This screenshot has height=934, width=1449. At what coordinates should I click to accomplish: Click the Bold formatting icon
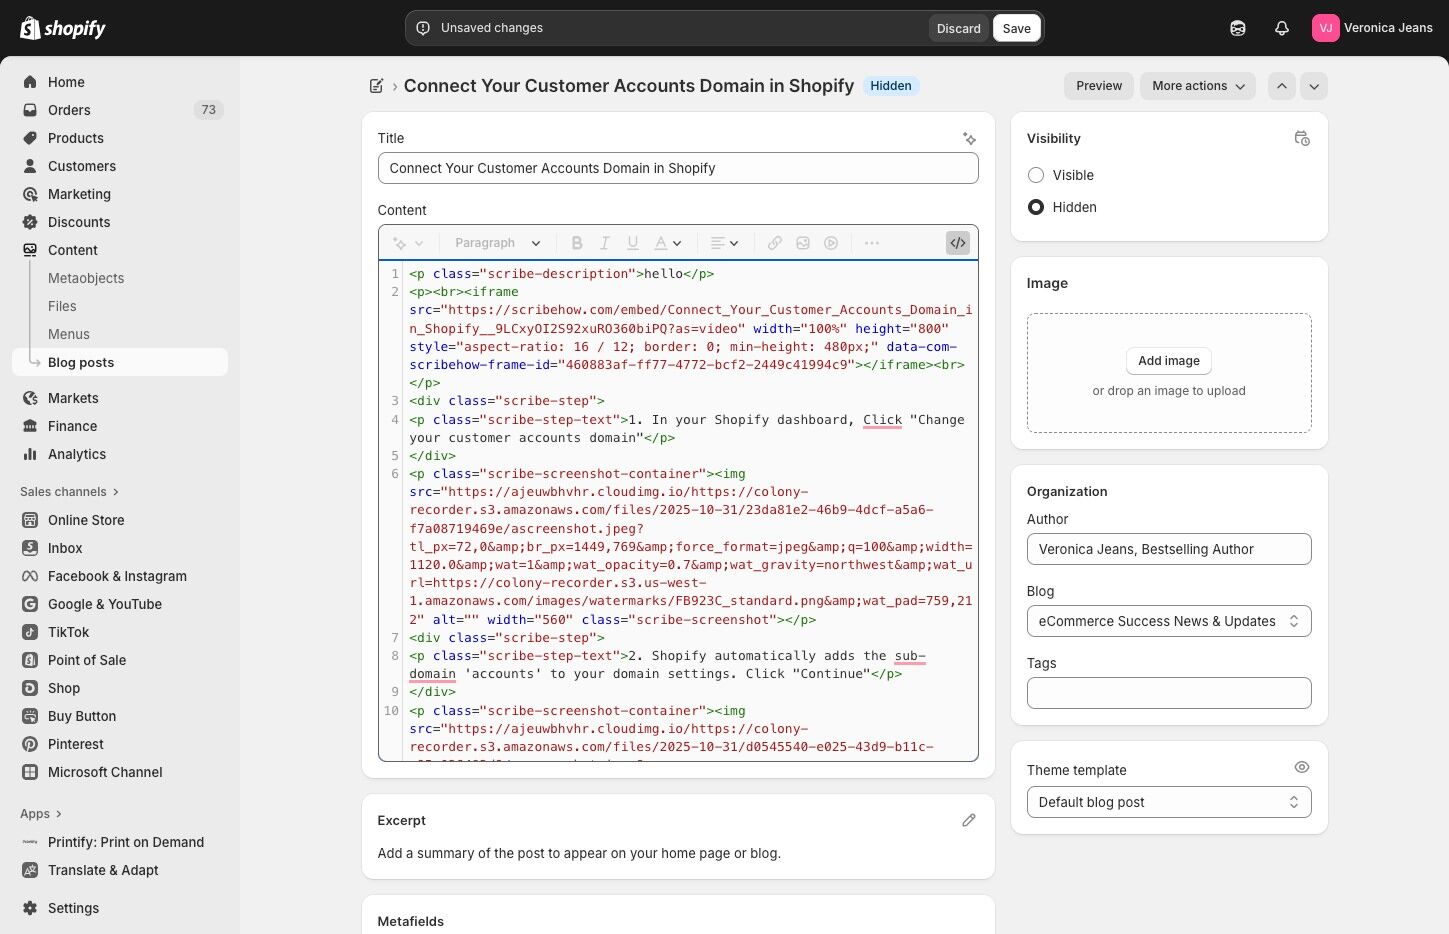(x=577, y=243)
